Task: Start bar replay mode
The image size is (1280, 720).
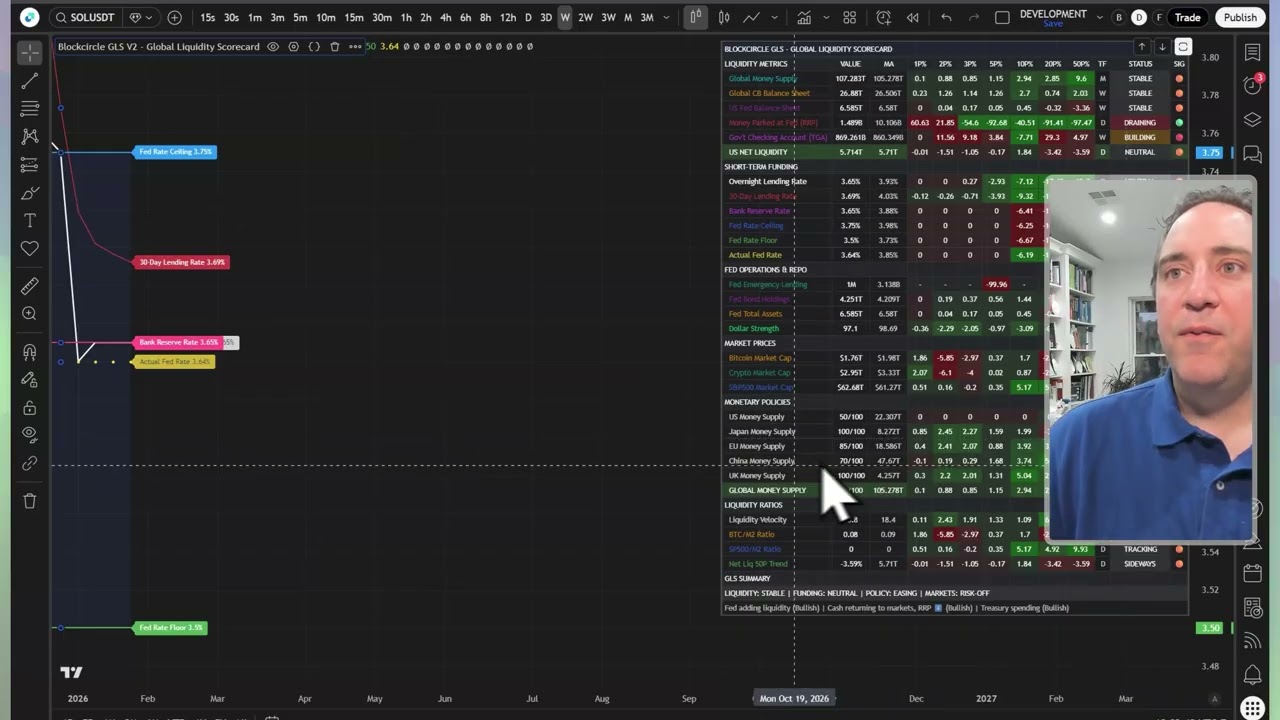Action: pyautogui.click(x=913, y=17)
